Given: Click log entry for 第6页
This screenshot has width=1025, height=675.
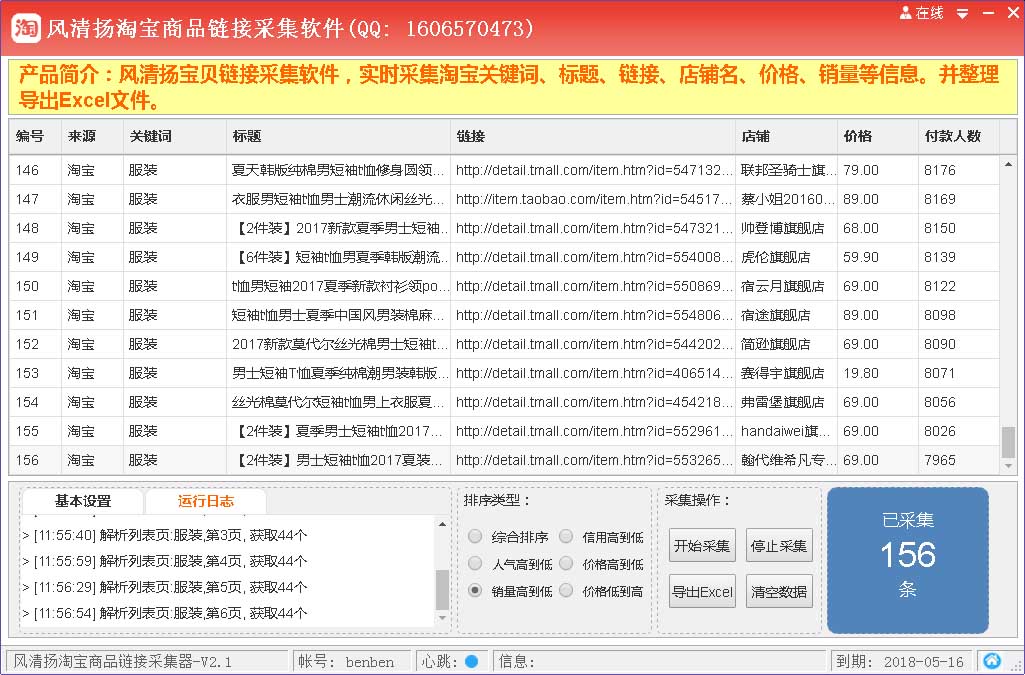Looking at the screenshot, I should point(165,614).
